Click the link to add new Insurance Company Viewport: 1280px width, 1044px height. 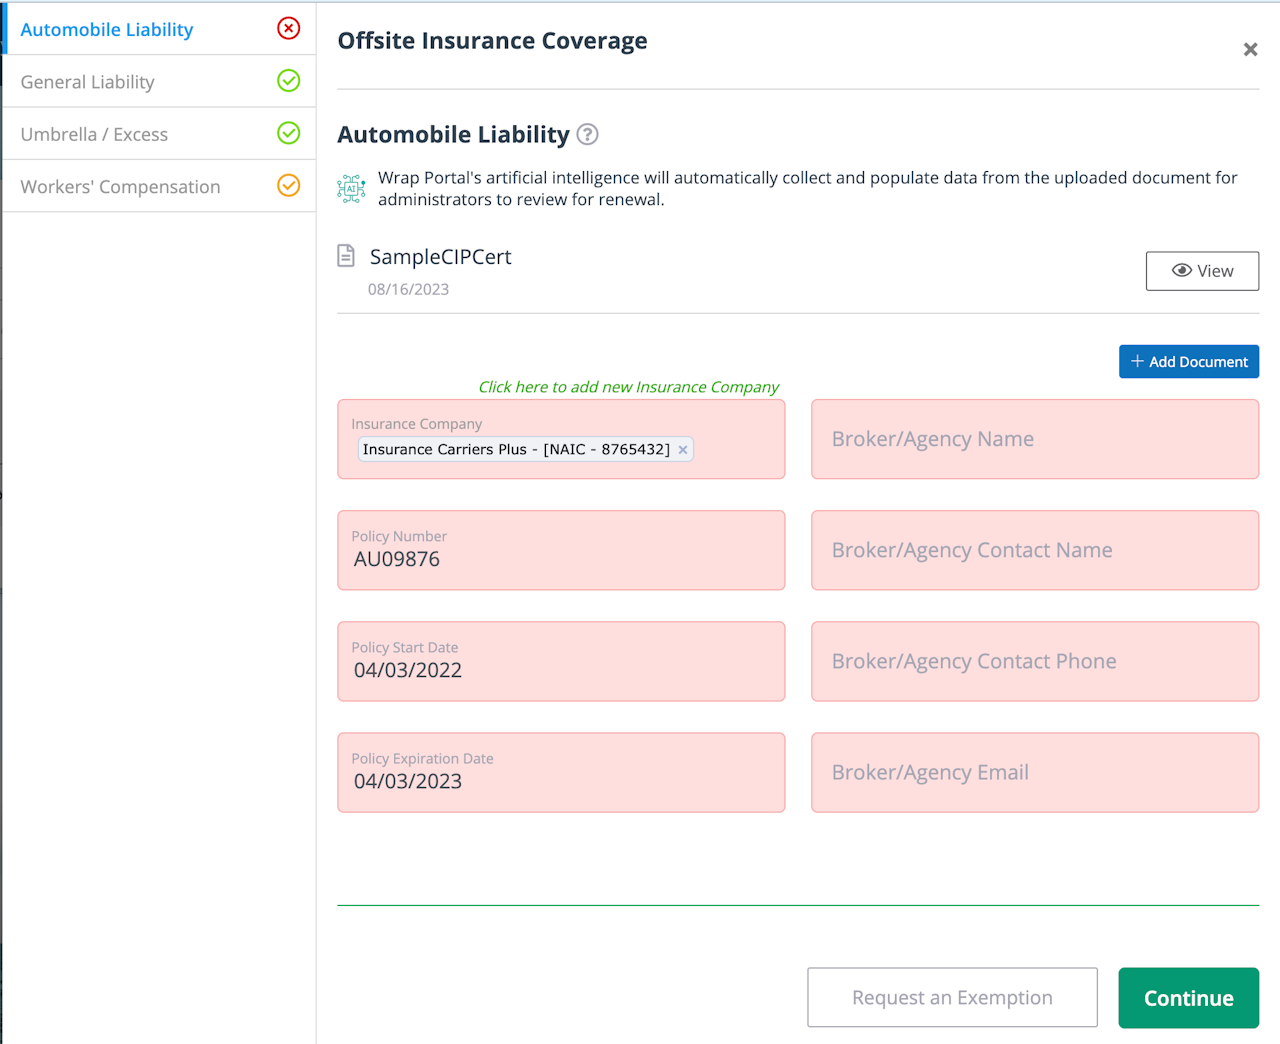click(x=628, y=387)
